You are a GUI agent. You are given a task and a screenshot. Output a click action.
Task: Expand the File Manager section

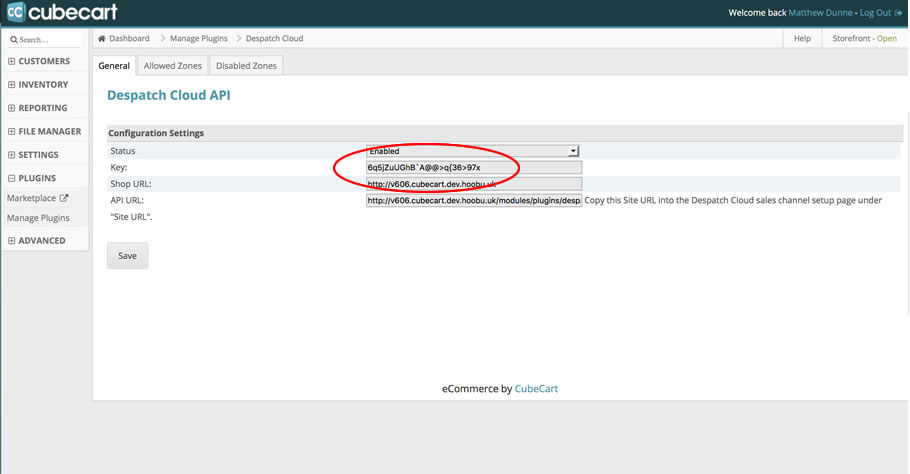point(45,131)
